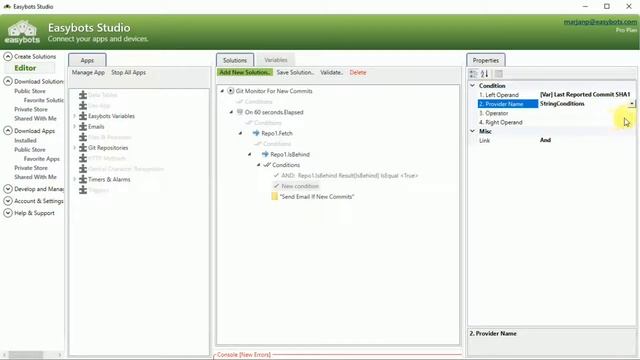640x360 pixels.
Task: Open the account email link in header
Action: pos(600,22)
